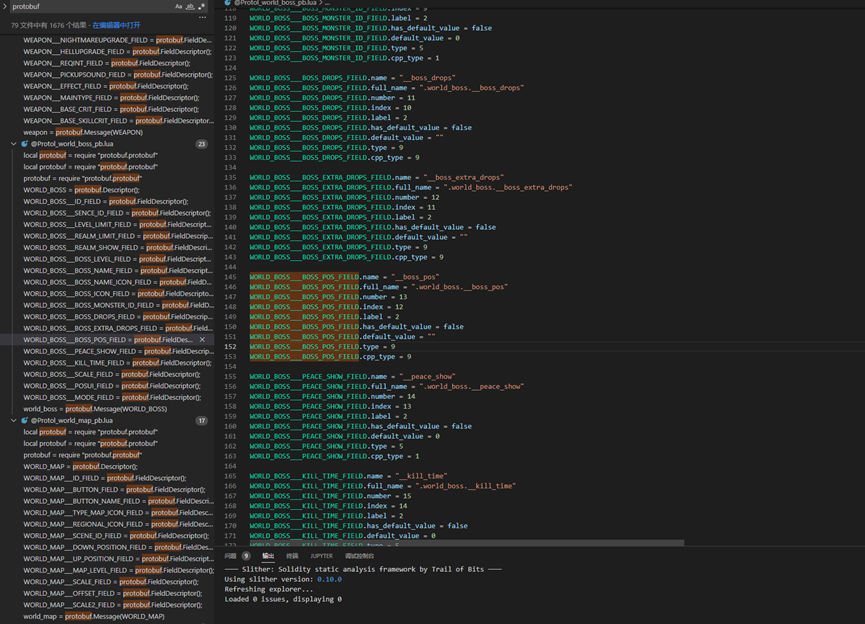Click the 17 match count badge
This screenshot has height=624, width=865.
(201, 421)
